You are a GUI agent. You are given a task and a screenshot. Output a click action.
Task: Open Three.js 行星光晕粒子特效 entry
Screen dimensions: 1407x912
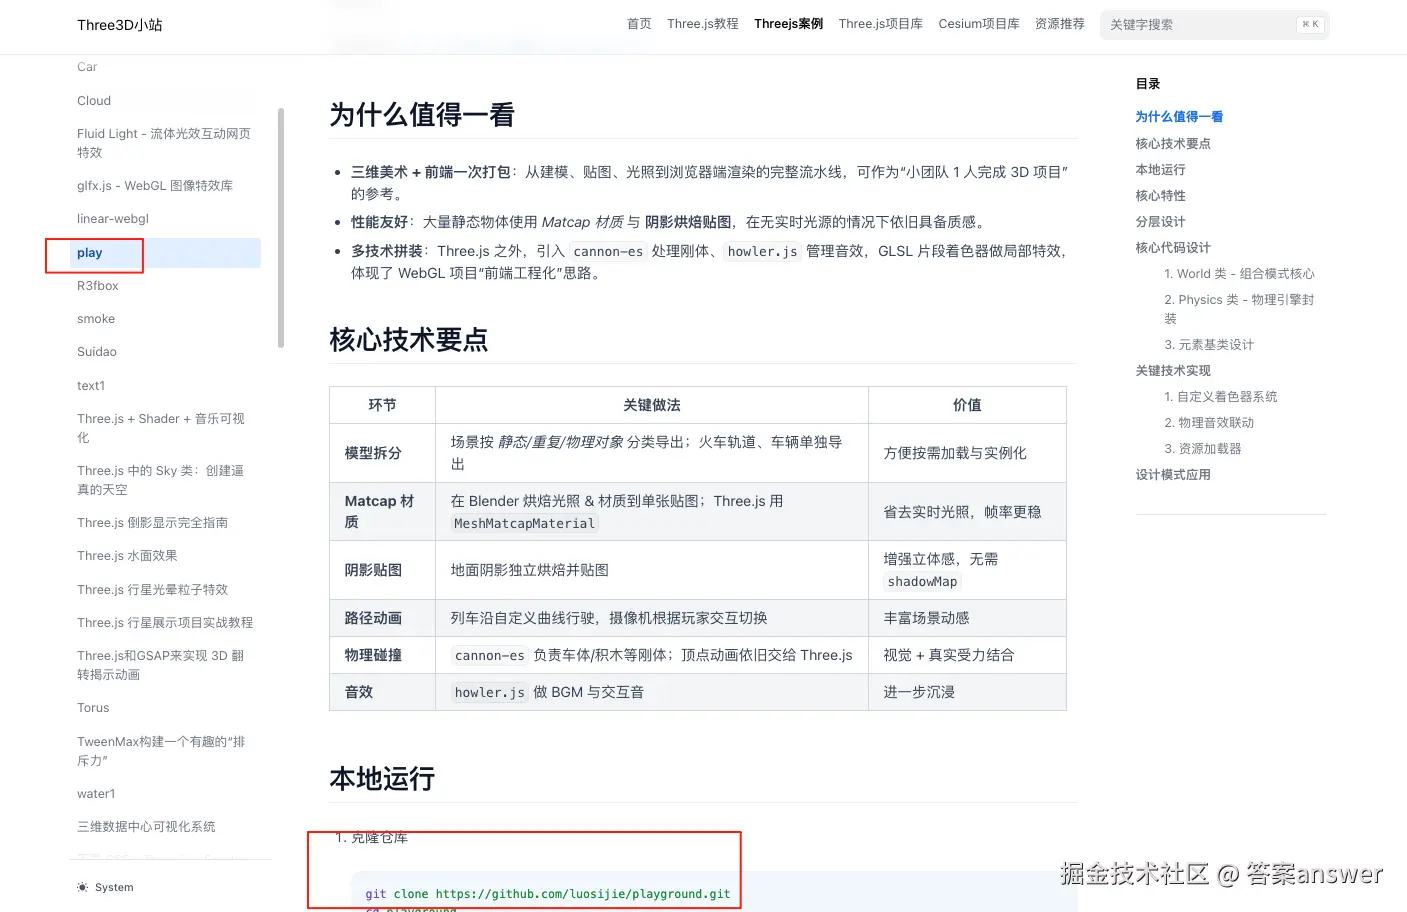click(152, 590)
